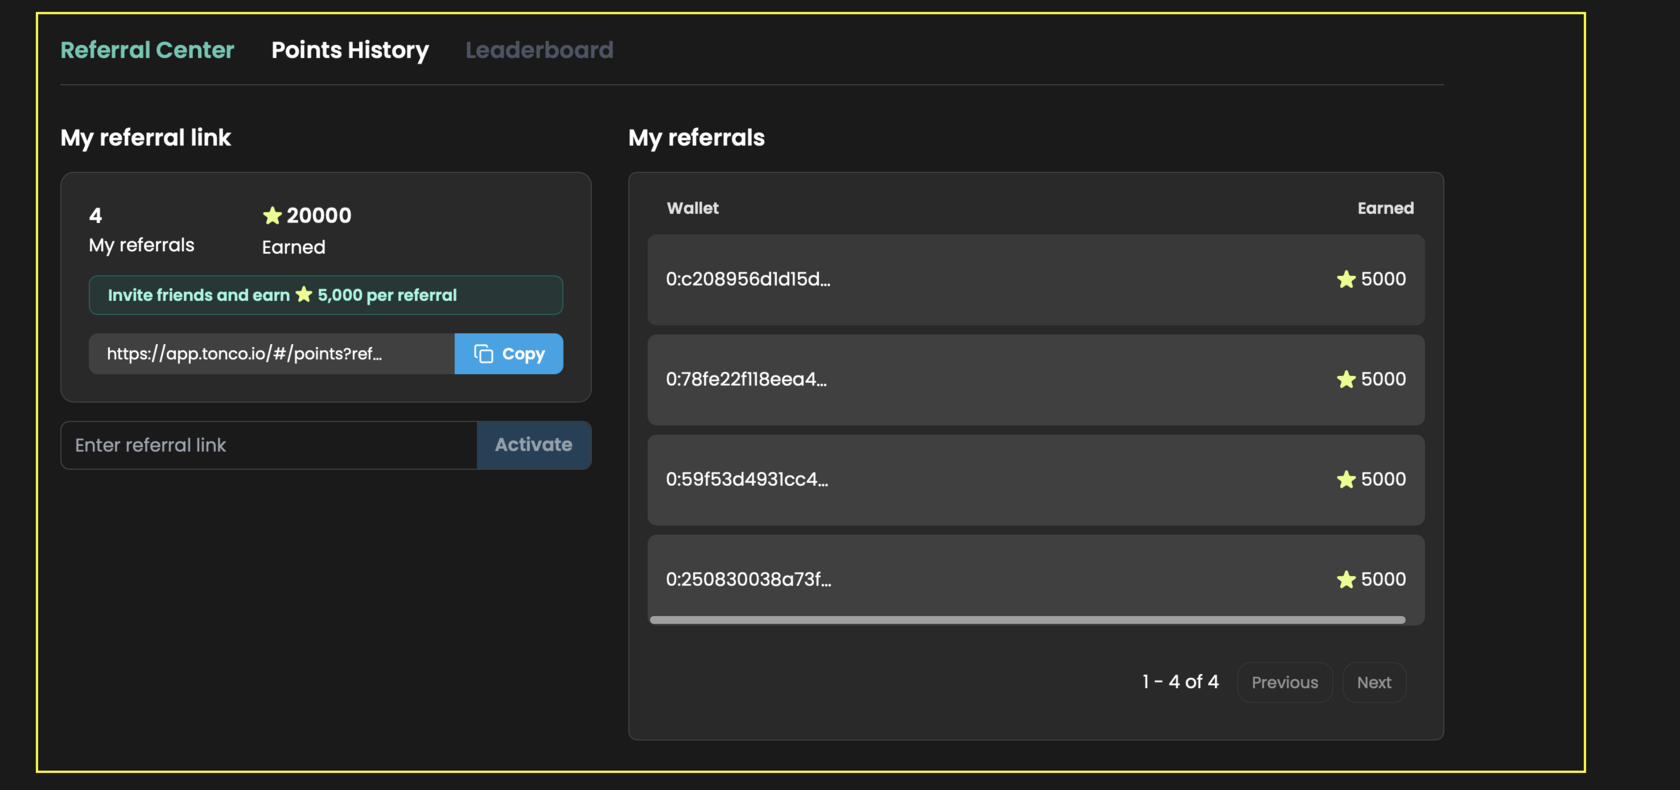Click the star icon in the 0:c208956d1d15d row
Image resolution: width=1680 pixels, height=790 pixels.
click(1346, 280)
